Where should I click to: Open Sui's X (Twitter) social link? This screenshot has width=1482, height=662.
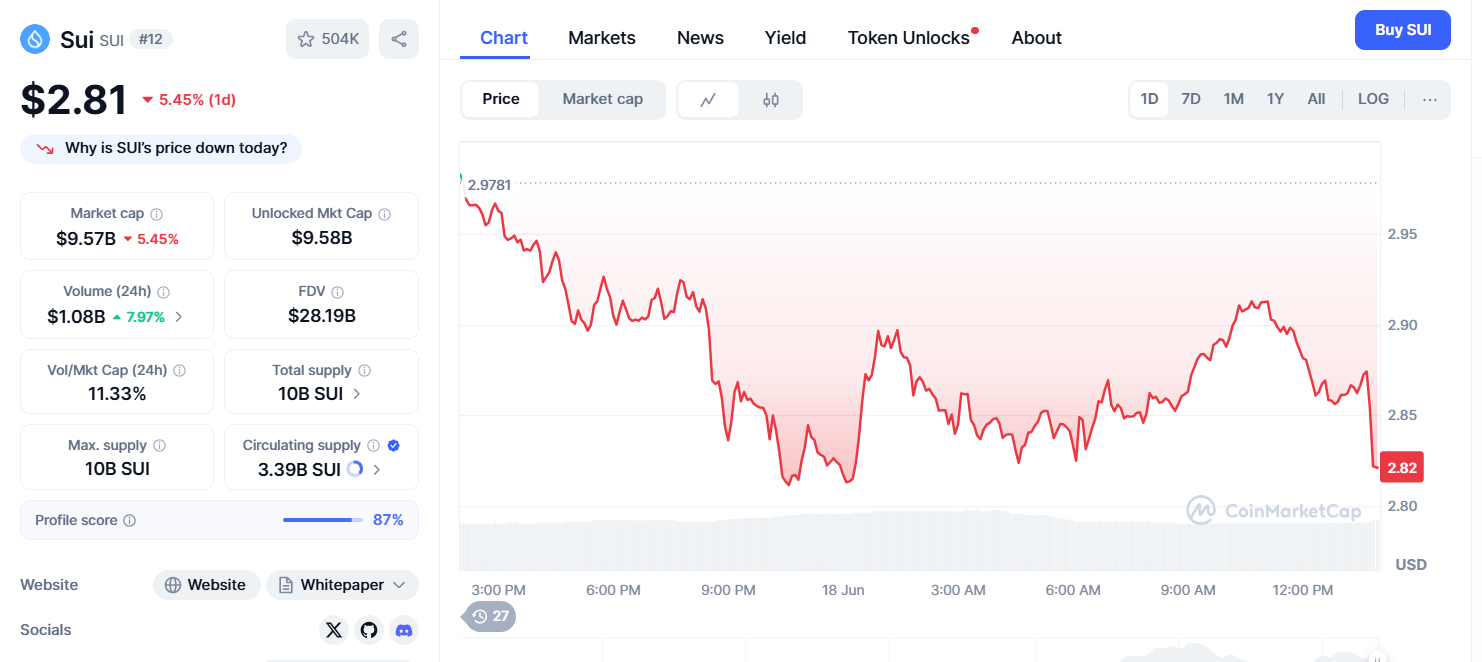click(334, 630)
